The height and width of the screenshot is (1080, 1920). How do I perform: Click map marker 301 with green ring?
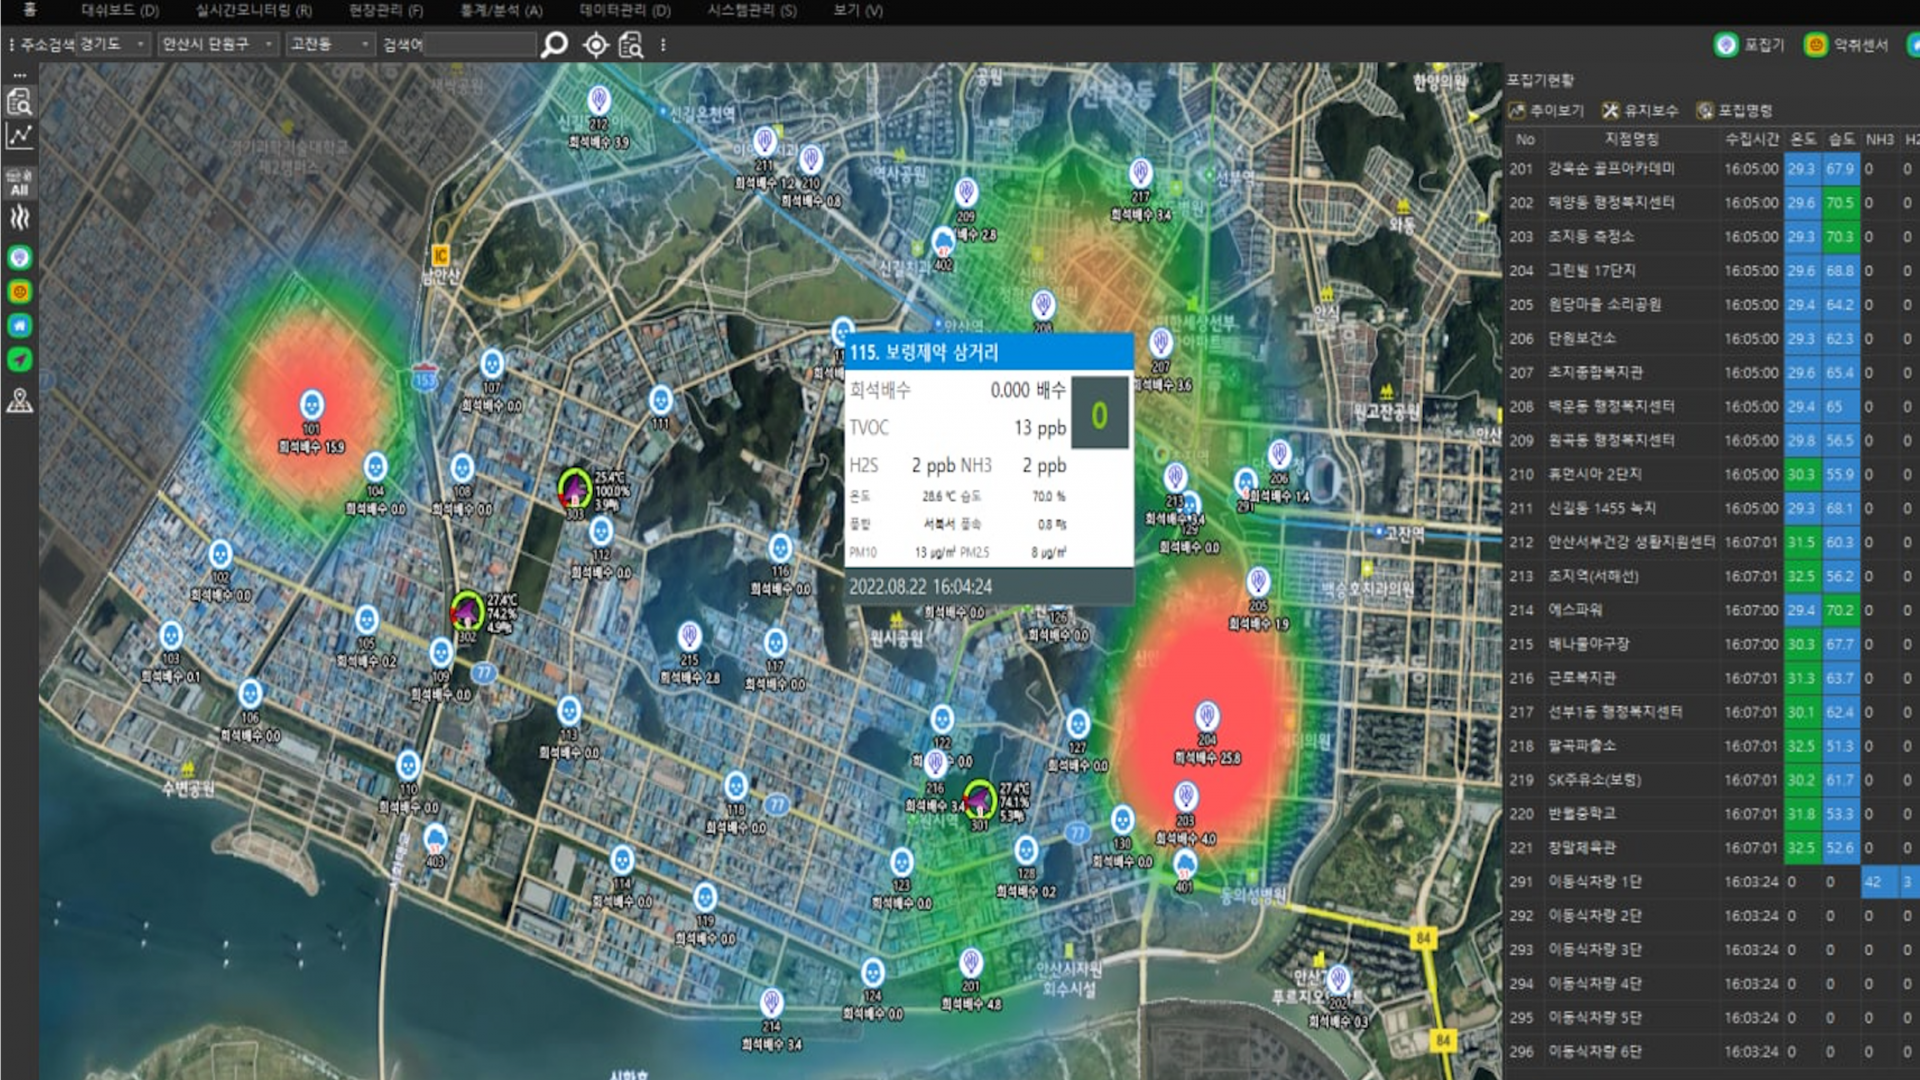tap(979, 799)
